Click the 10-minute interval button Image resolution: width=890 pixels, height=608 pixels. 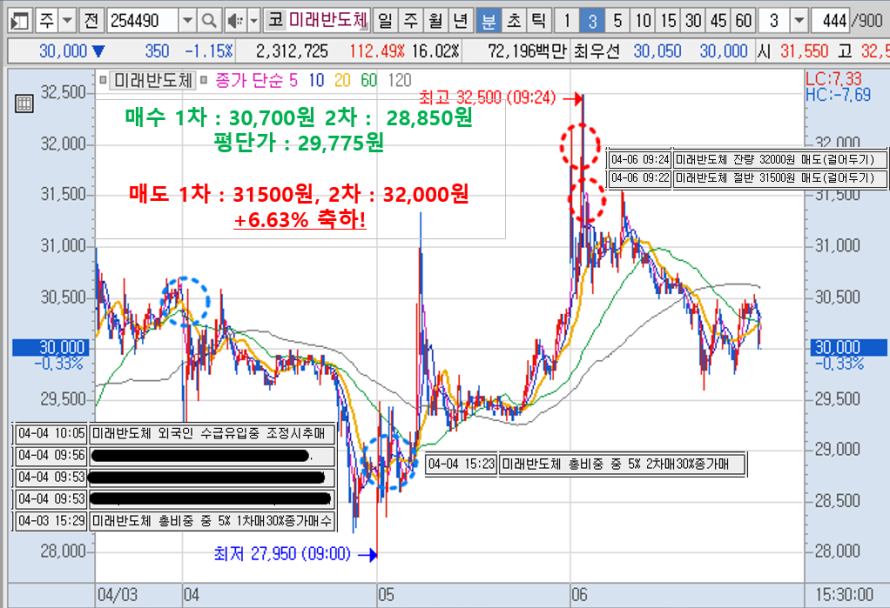click(x=642, y=20)
